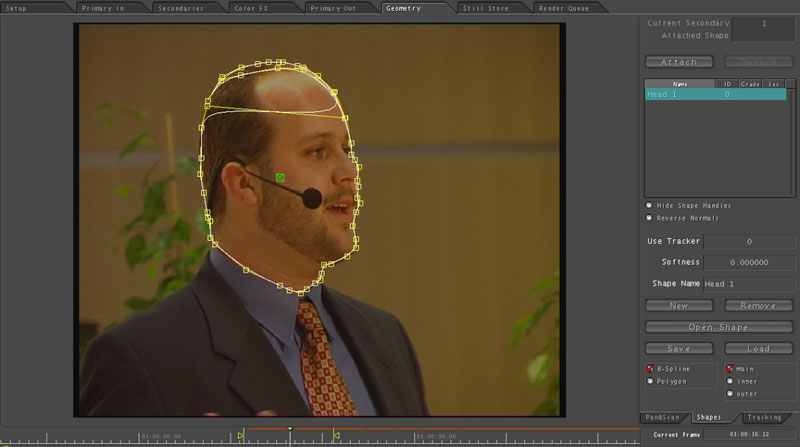This screenshot has width=800, height=447.
Task: Click the green tracker crosshair on the face
Action: pyautogui.click(x=280, y=178)
